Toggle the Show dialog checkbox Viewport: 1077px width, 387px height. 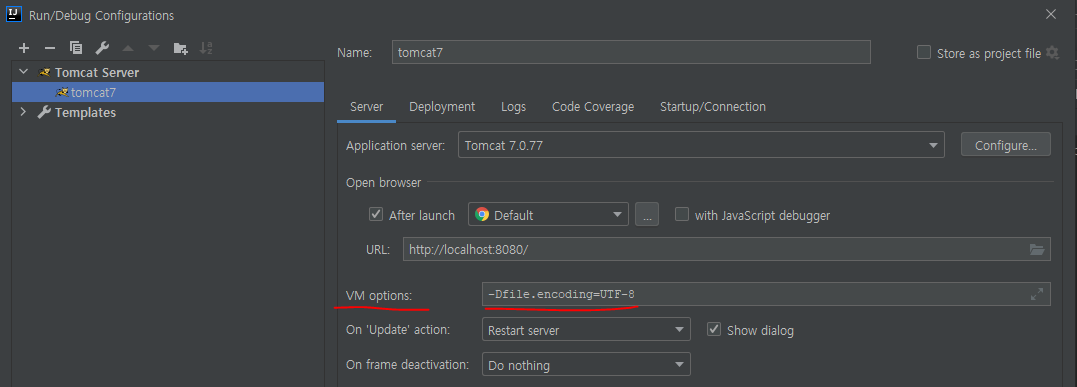tap(714, 329)
